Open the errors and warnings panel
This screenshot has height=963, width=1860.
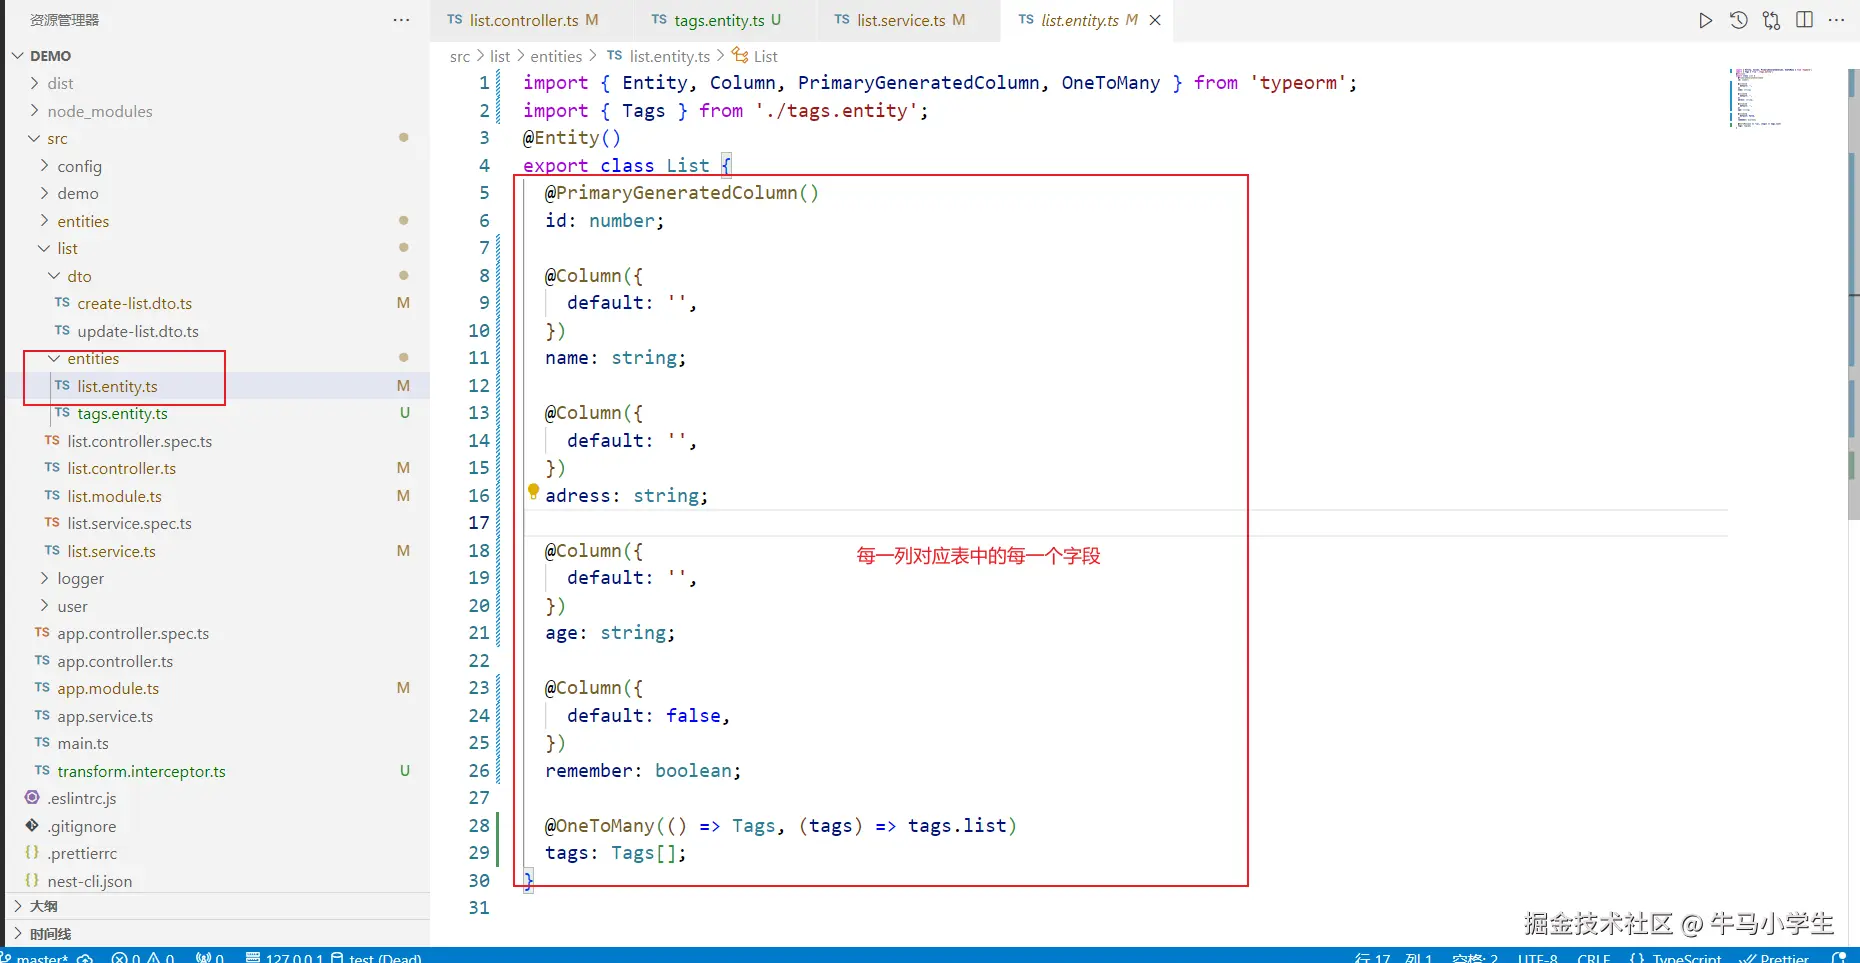coord(143,957)
